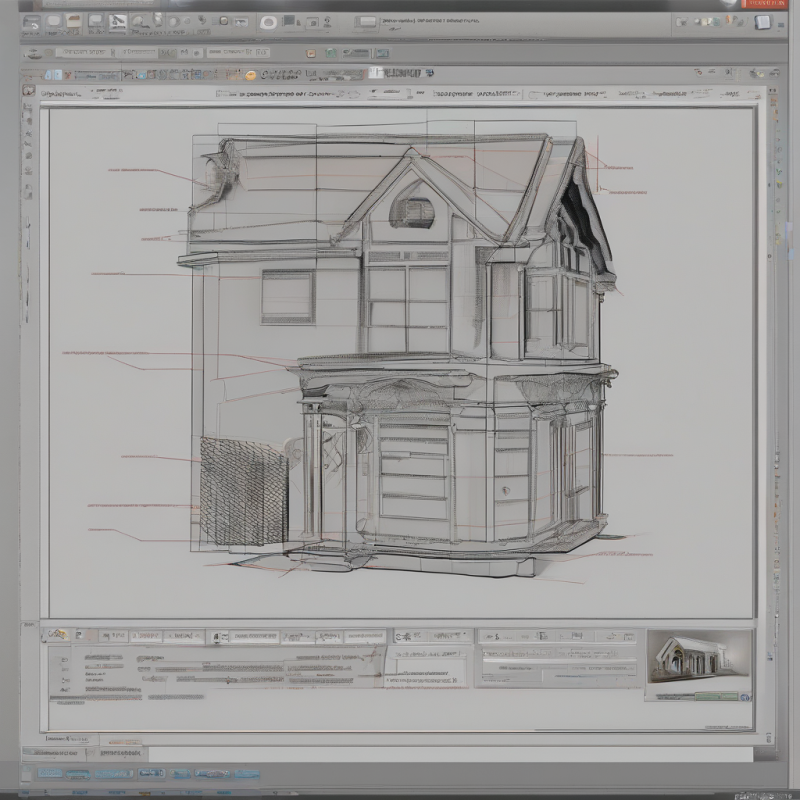This screenshot has width=800, height=800.
Task: Click the first icon in the top toolbar
Action: pos(30,21)
